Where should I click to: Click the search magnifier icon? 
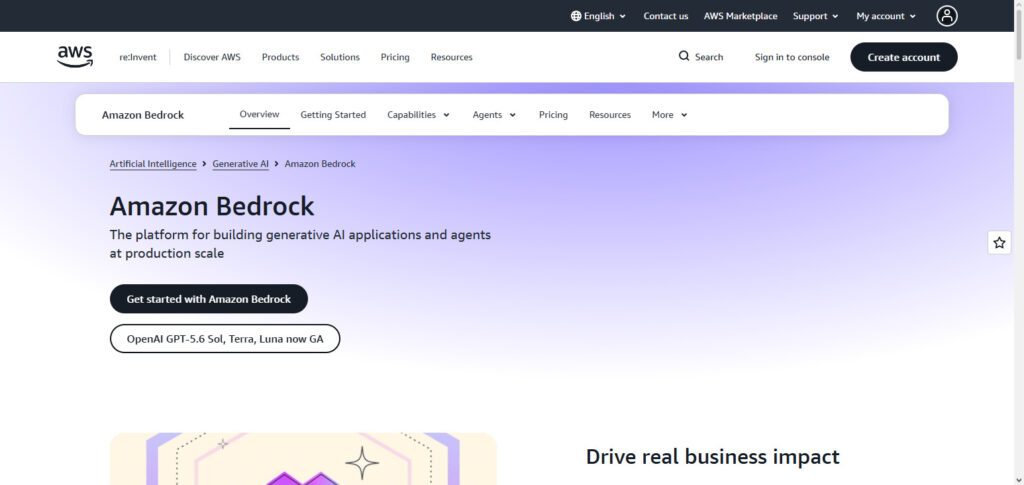click(x=684, y=56)
